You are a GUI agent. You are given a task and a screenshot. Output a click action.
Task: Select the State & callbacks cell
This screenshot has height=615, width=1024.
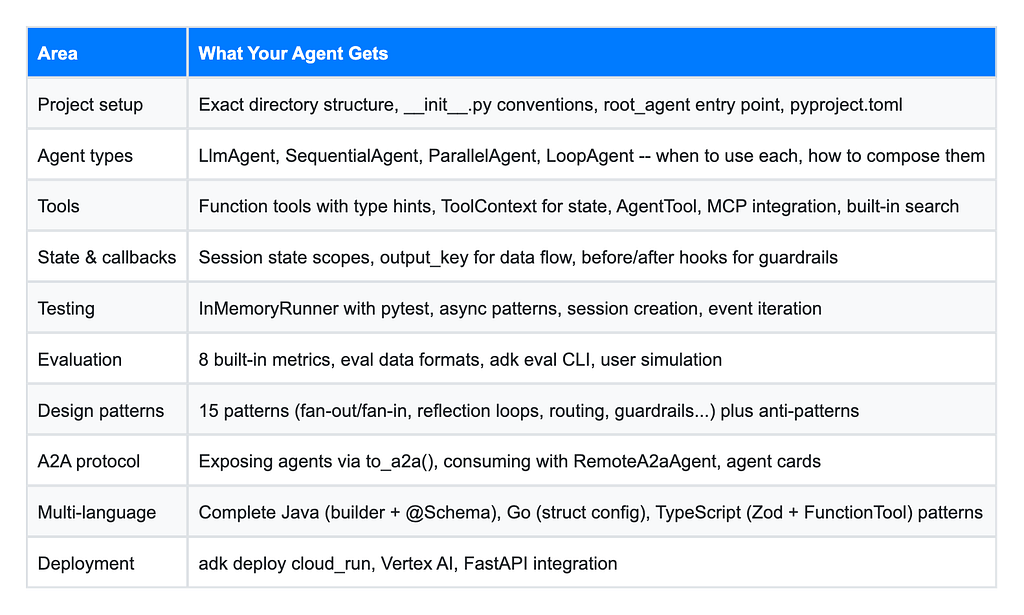tap(106, 257)
